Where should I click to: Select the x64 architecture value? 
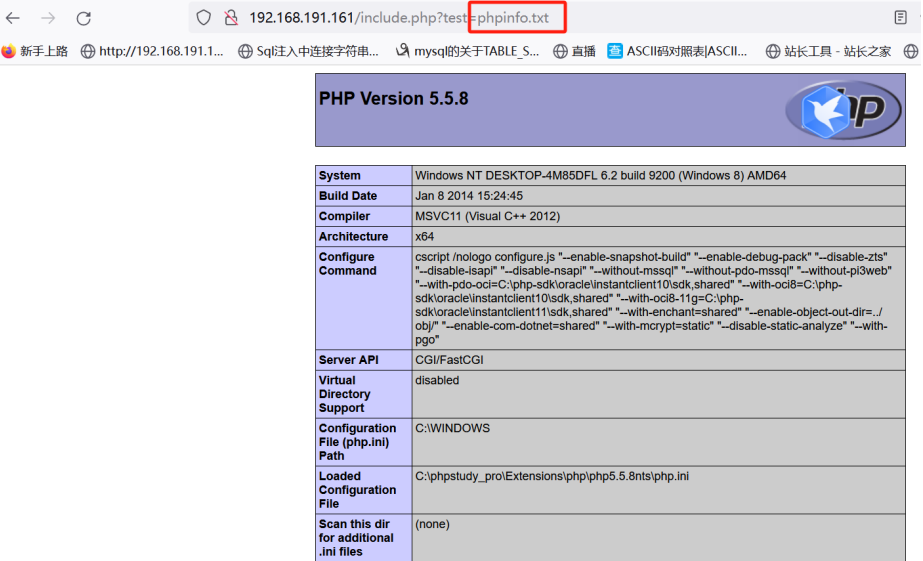tap(424, 236)
